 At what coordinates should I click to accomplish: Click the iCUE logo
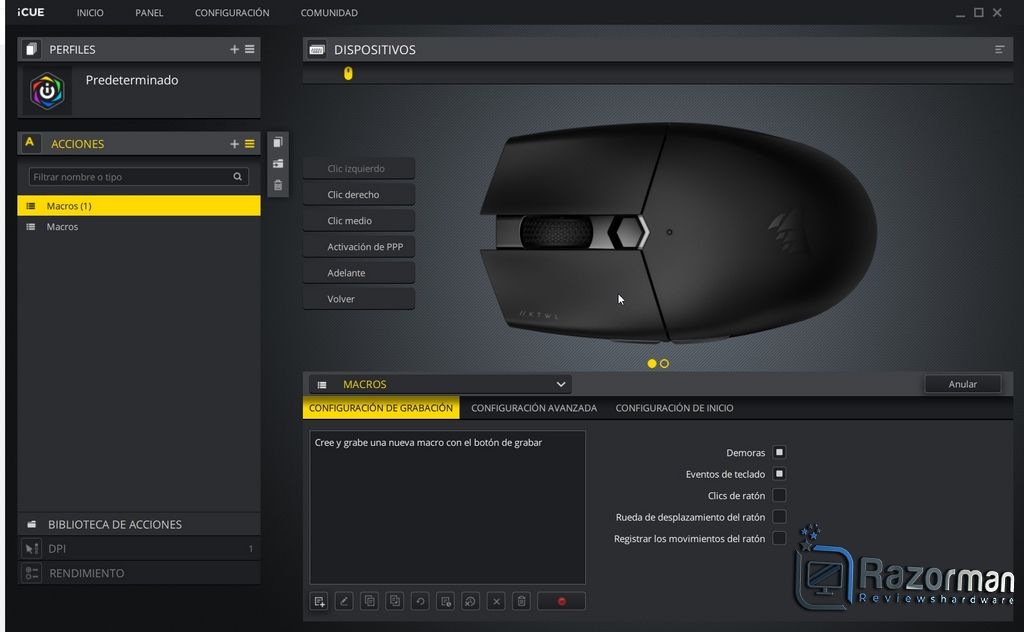pos(31,12)
